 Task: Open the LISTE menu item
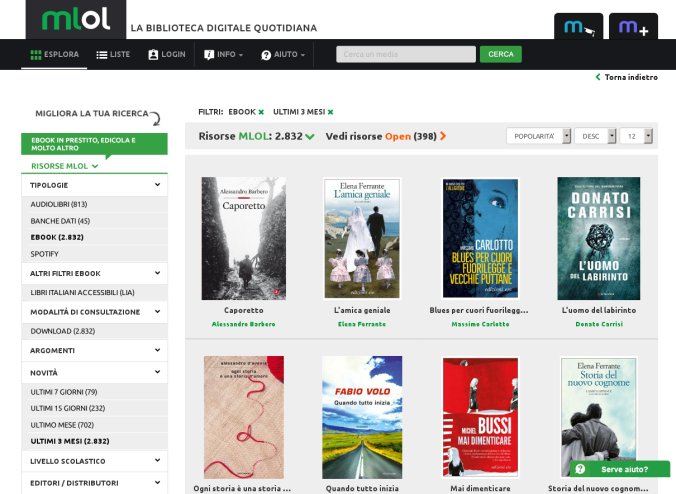[x=113, y=54]
